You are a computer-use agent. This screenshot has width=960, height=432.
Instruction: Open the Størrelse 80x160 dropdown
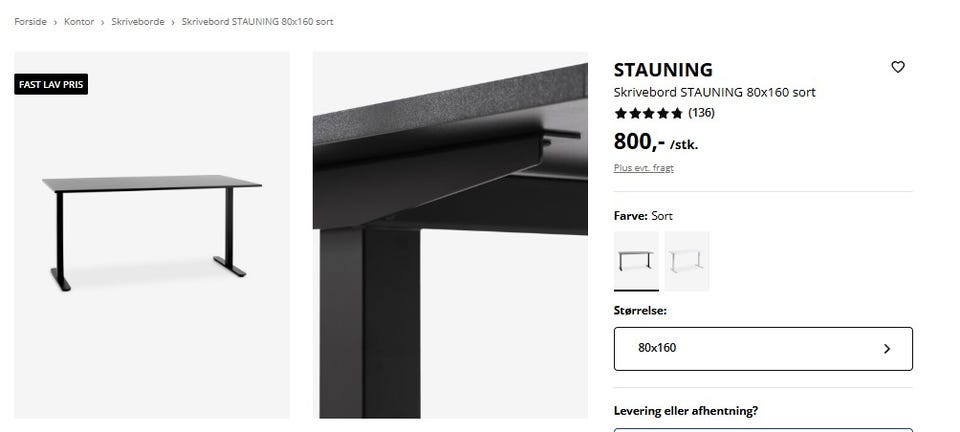click(762, 349)
